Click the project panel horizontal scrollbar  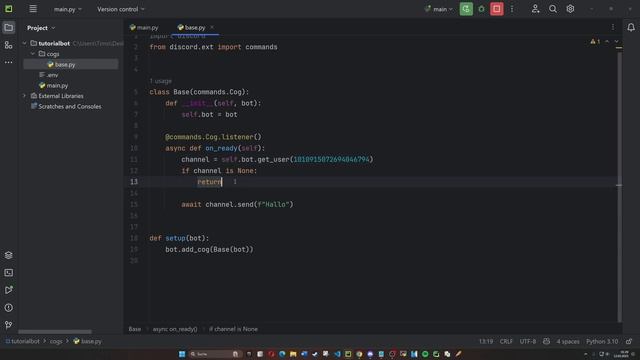[55, 331]
